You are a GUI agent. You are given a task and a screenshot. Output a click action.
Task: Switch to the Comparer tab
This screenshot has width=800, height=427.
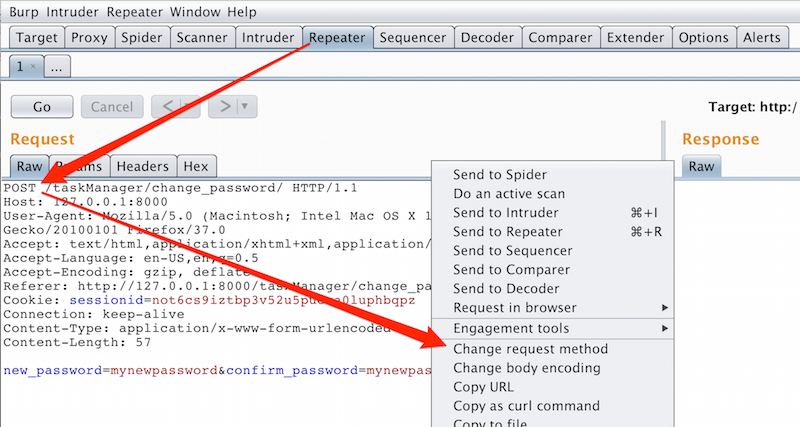point(561,37)
